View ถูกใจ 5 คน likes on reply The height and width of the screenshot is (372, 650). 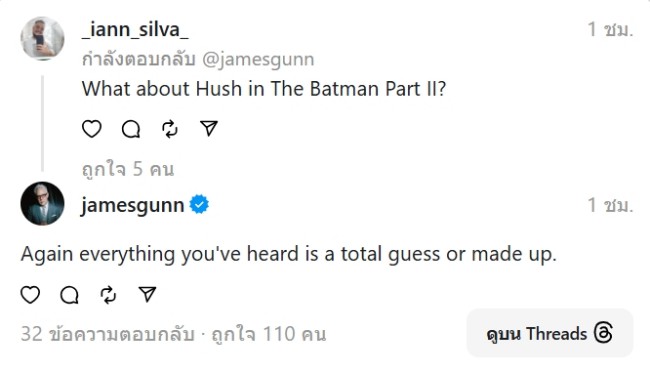point(128,169)
